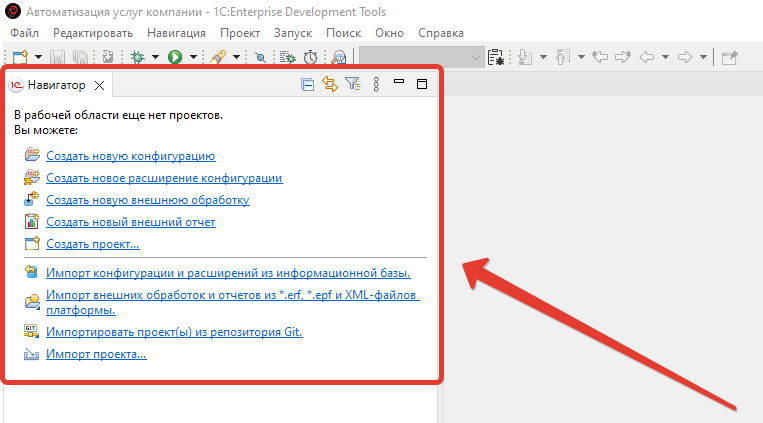
Task: Open the empty toolbar combo box
Action: [x=421, y=57]
